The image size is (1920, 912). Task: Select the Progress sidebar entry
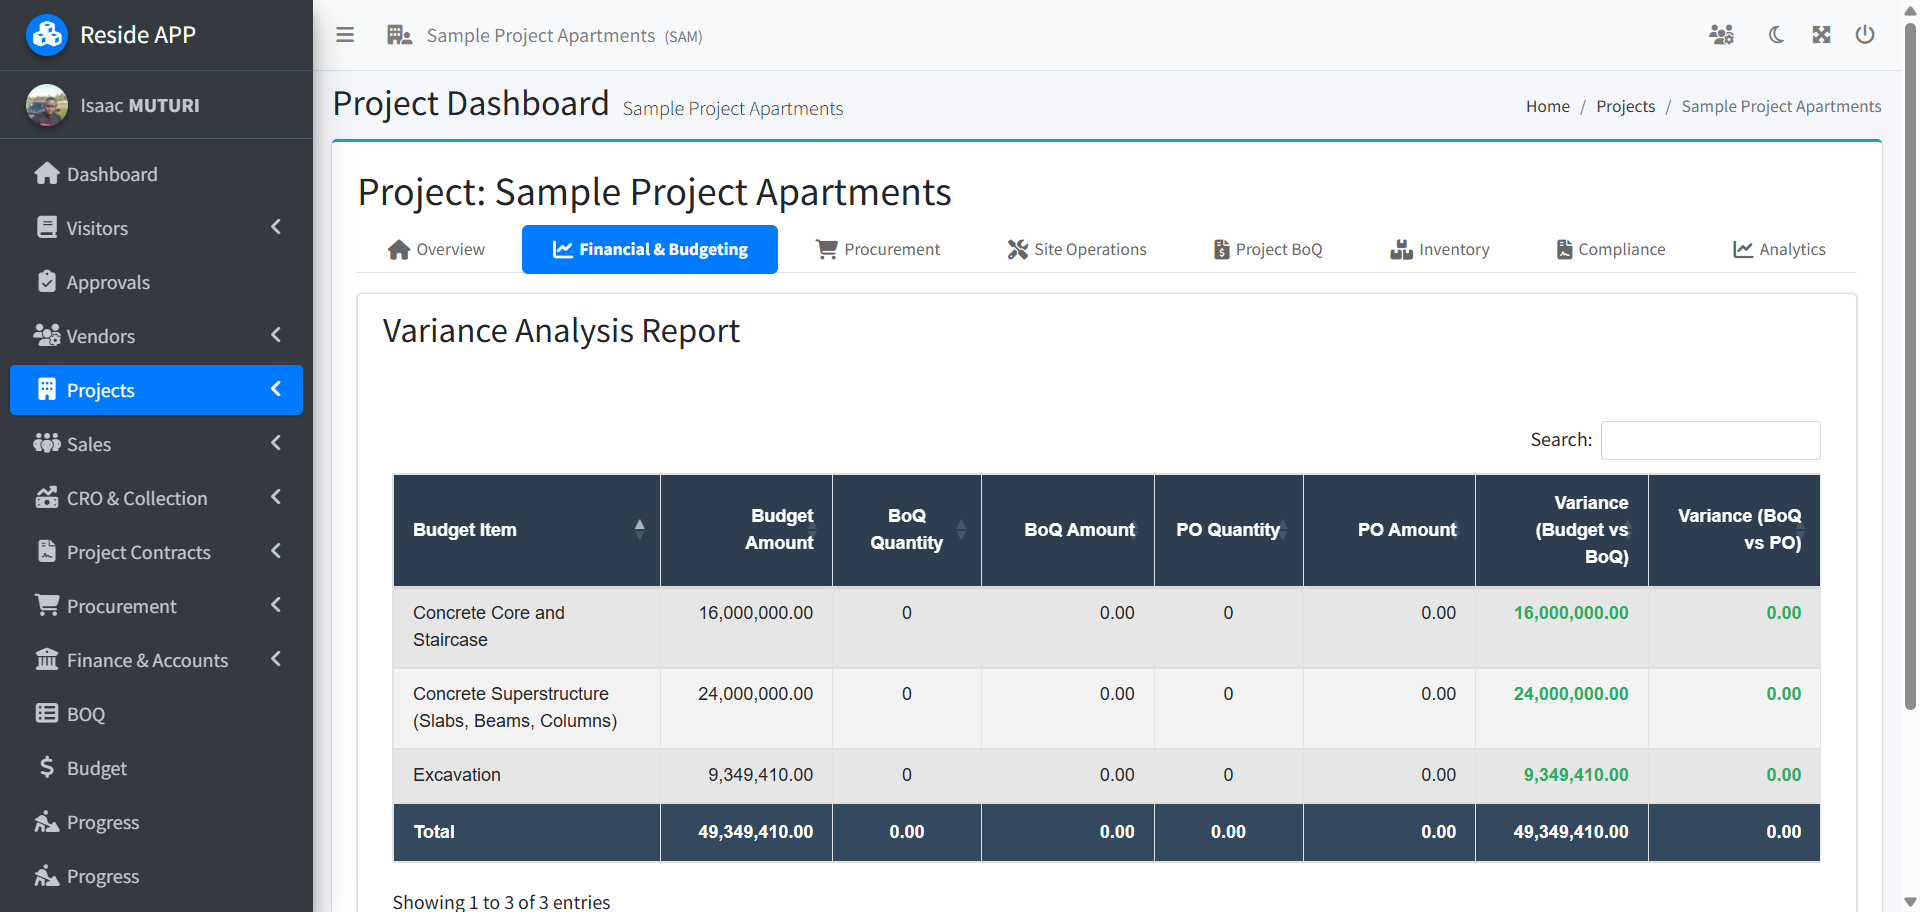point(103,822)
